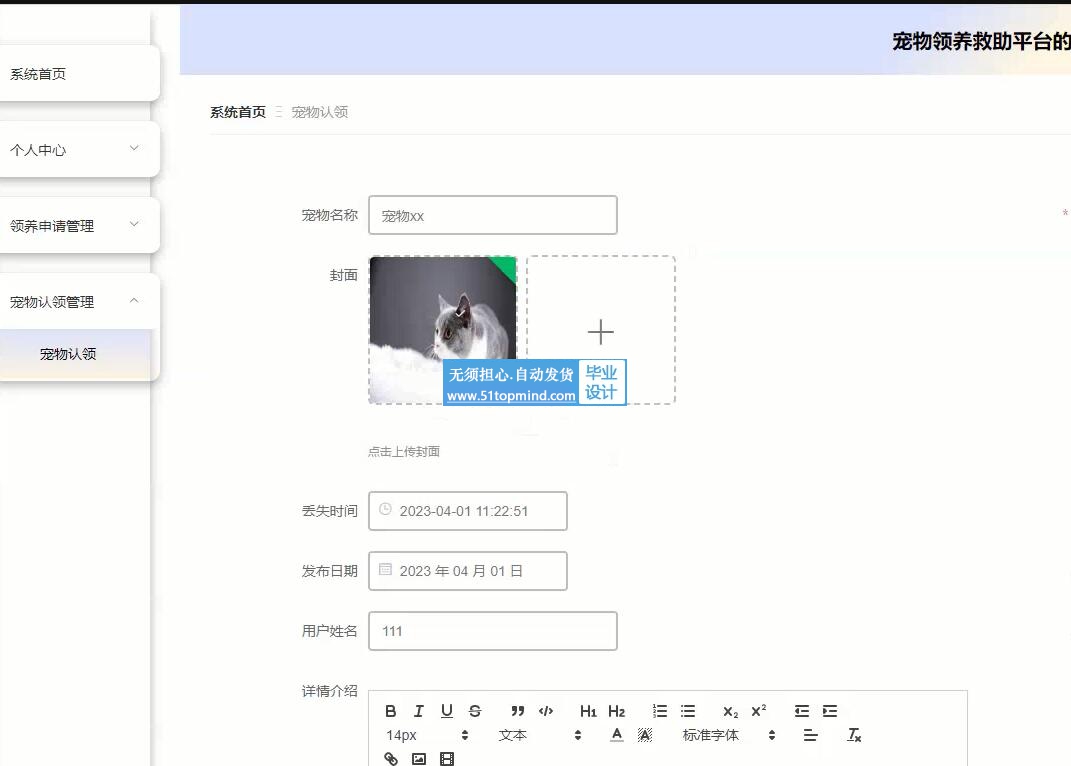Open the text color picker
The image size is (1071, 766).
617,735
